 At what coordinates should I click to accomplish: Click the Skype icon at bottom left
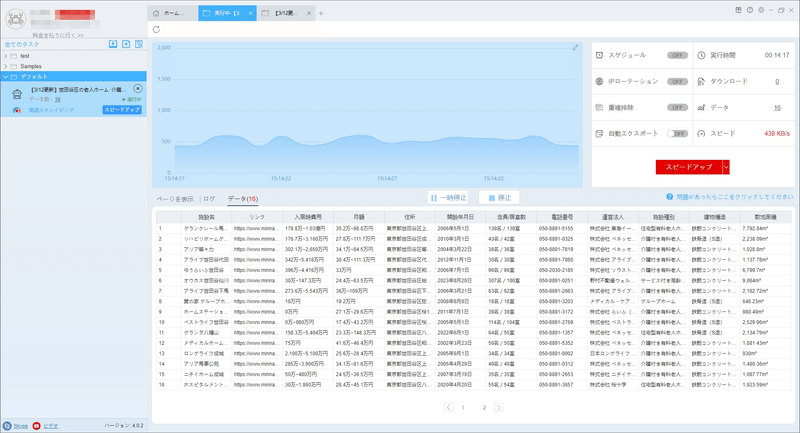[7, 426]
